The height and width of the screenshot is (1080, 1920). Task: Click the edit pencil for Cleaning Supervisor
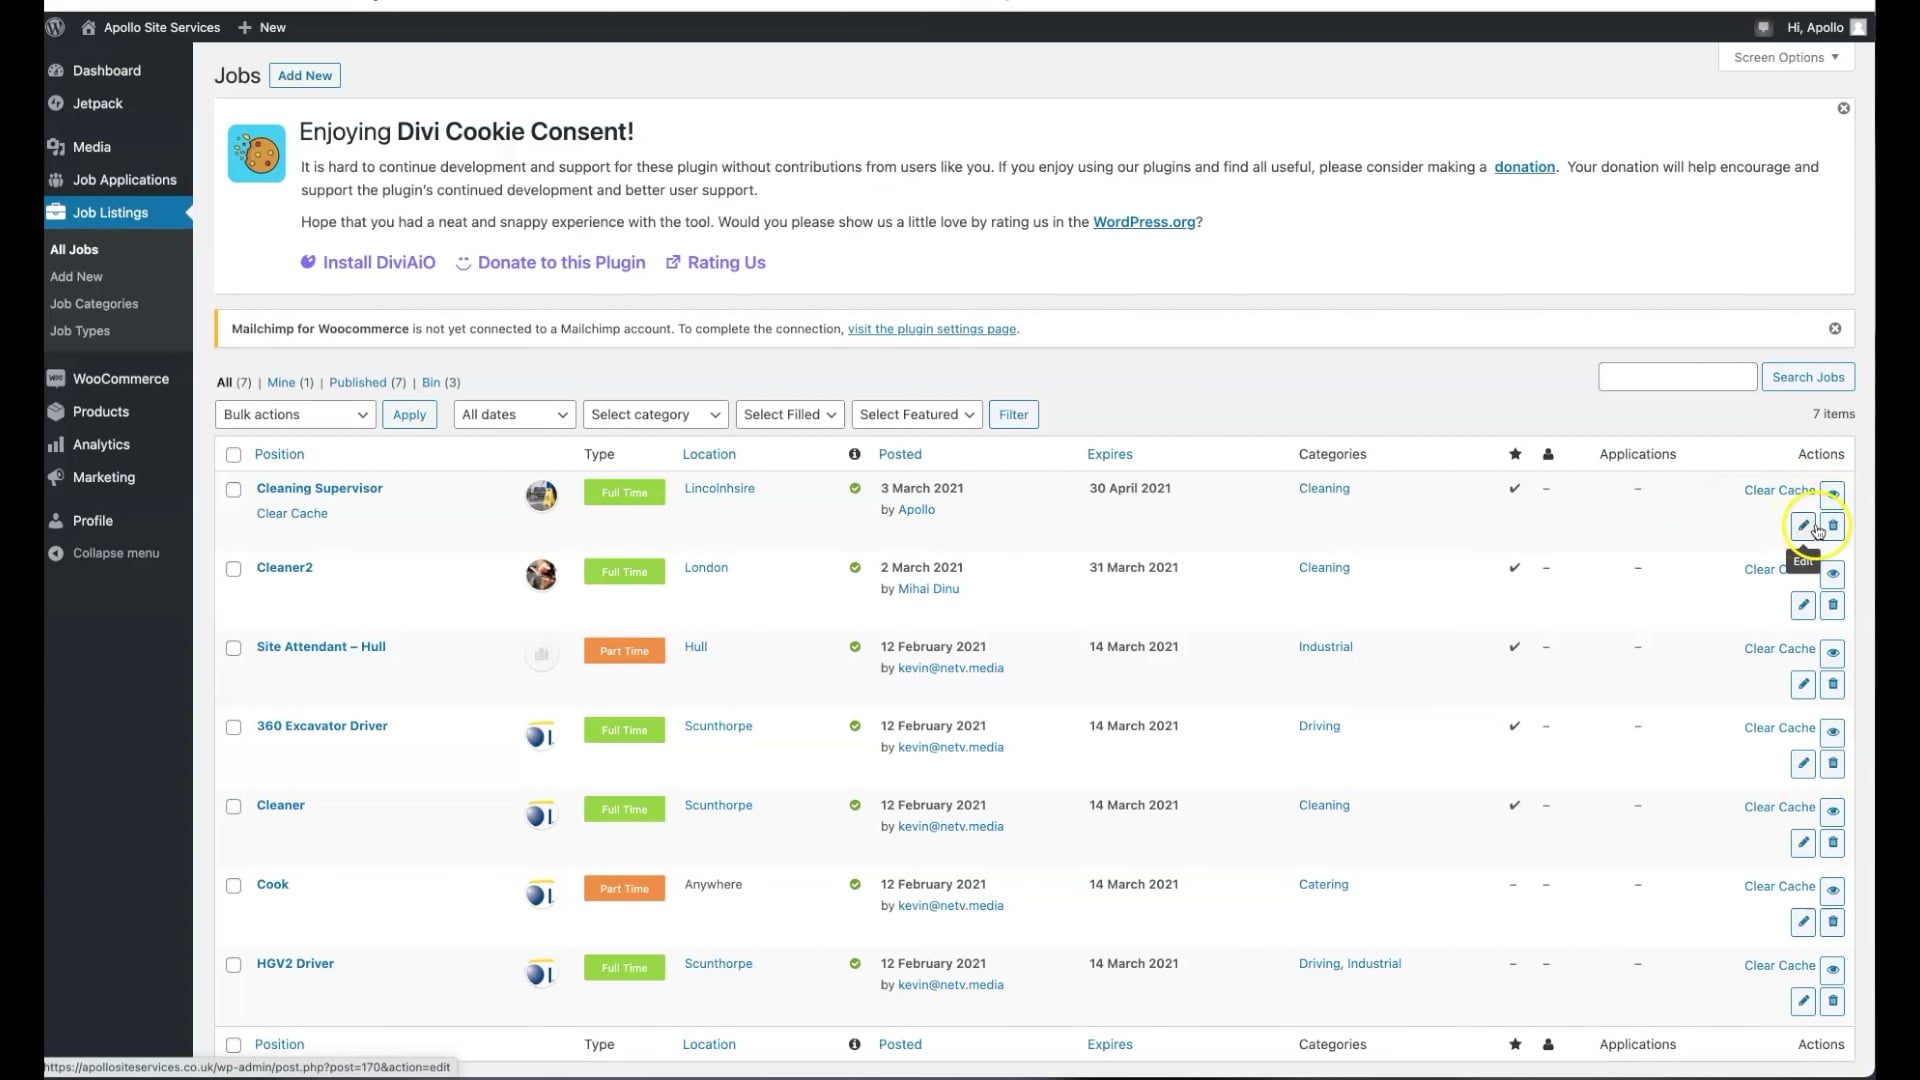[1802, 525]
